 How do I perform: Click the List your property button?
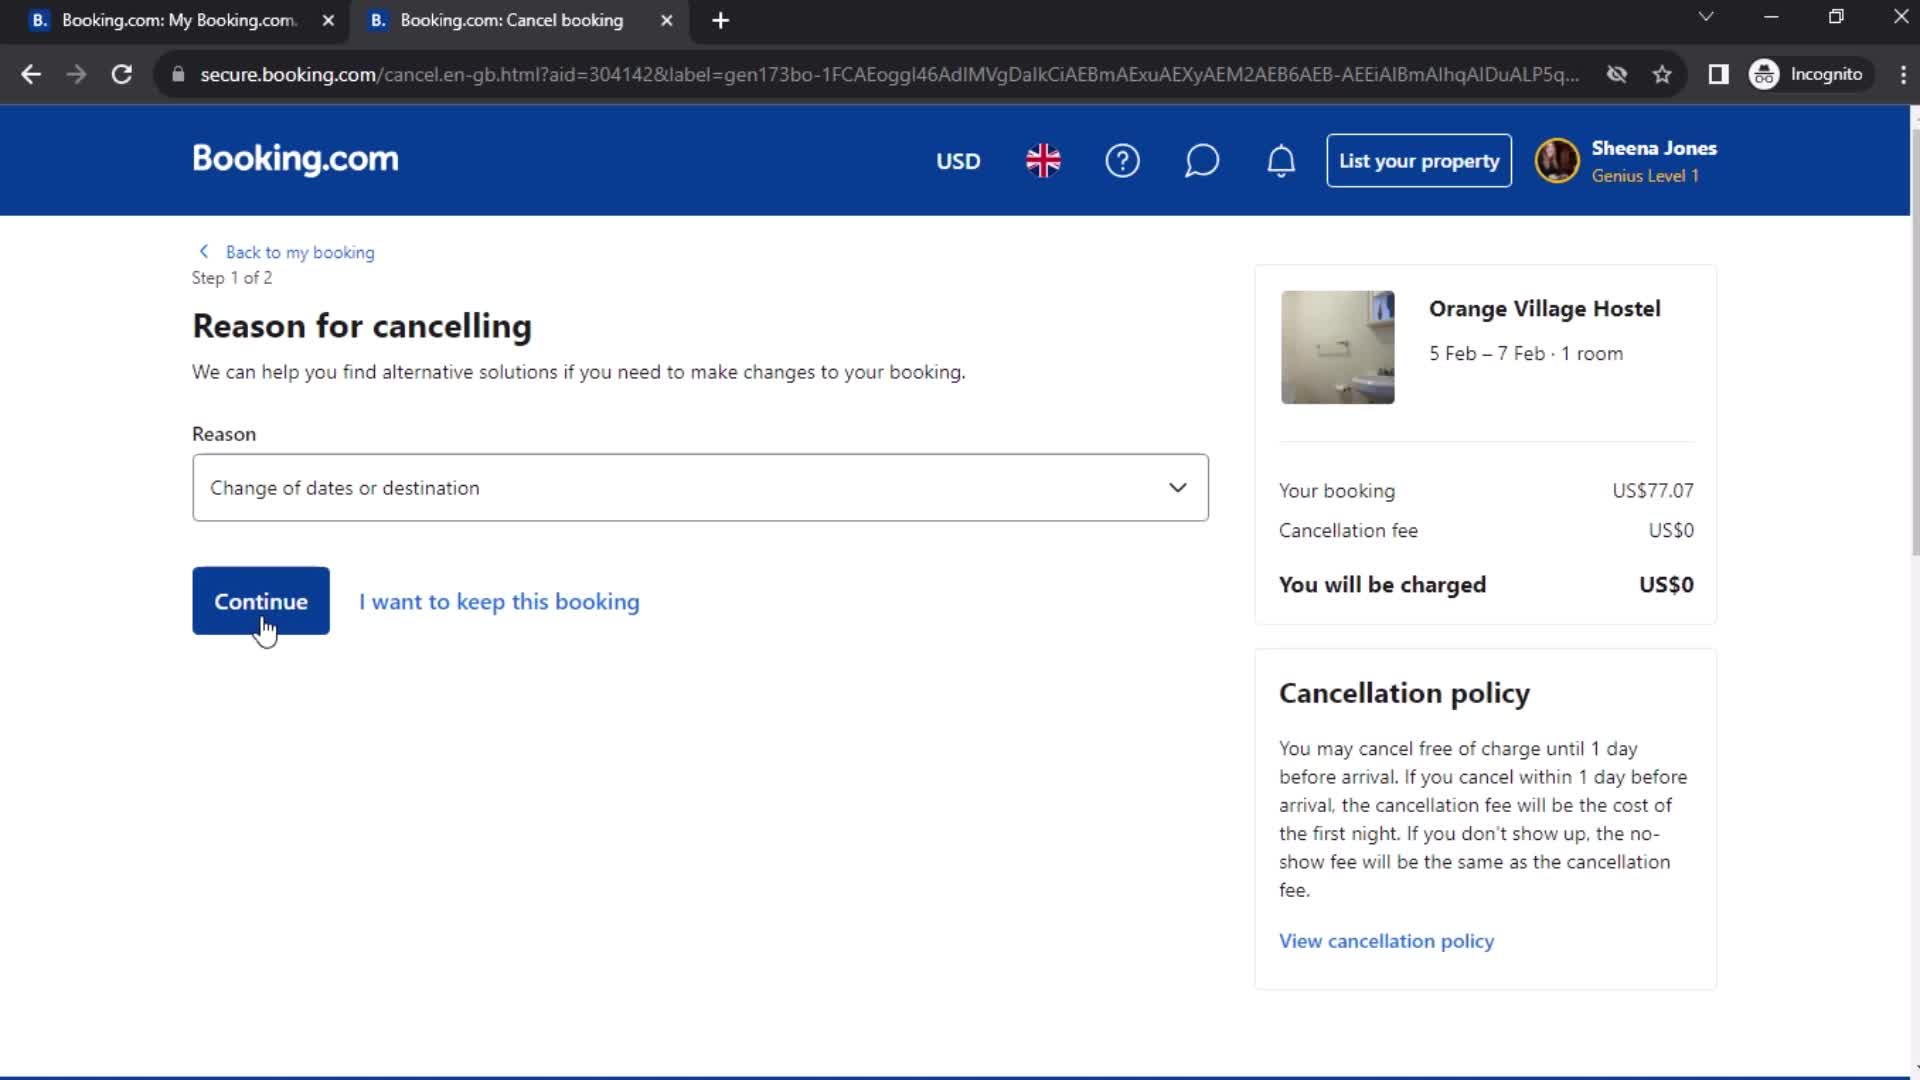tap(1419, 160)
